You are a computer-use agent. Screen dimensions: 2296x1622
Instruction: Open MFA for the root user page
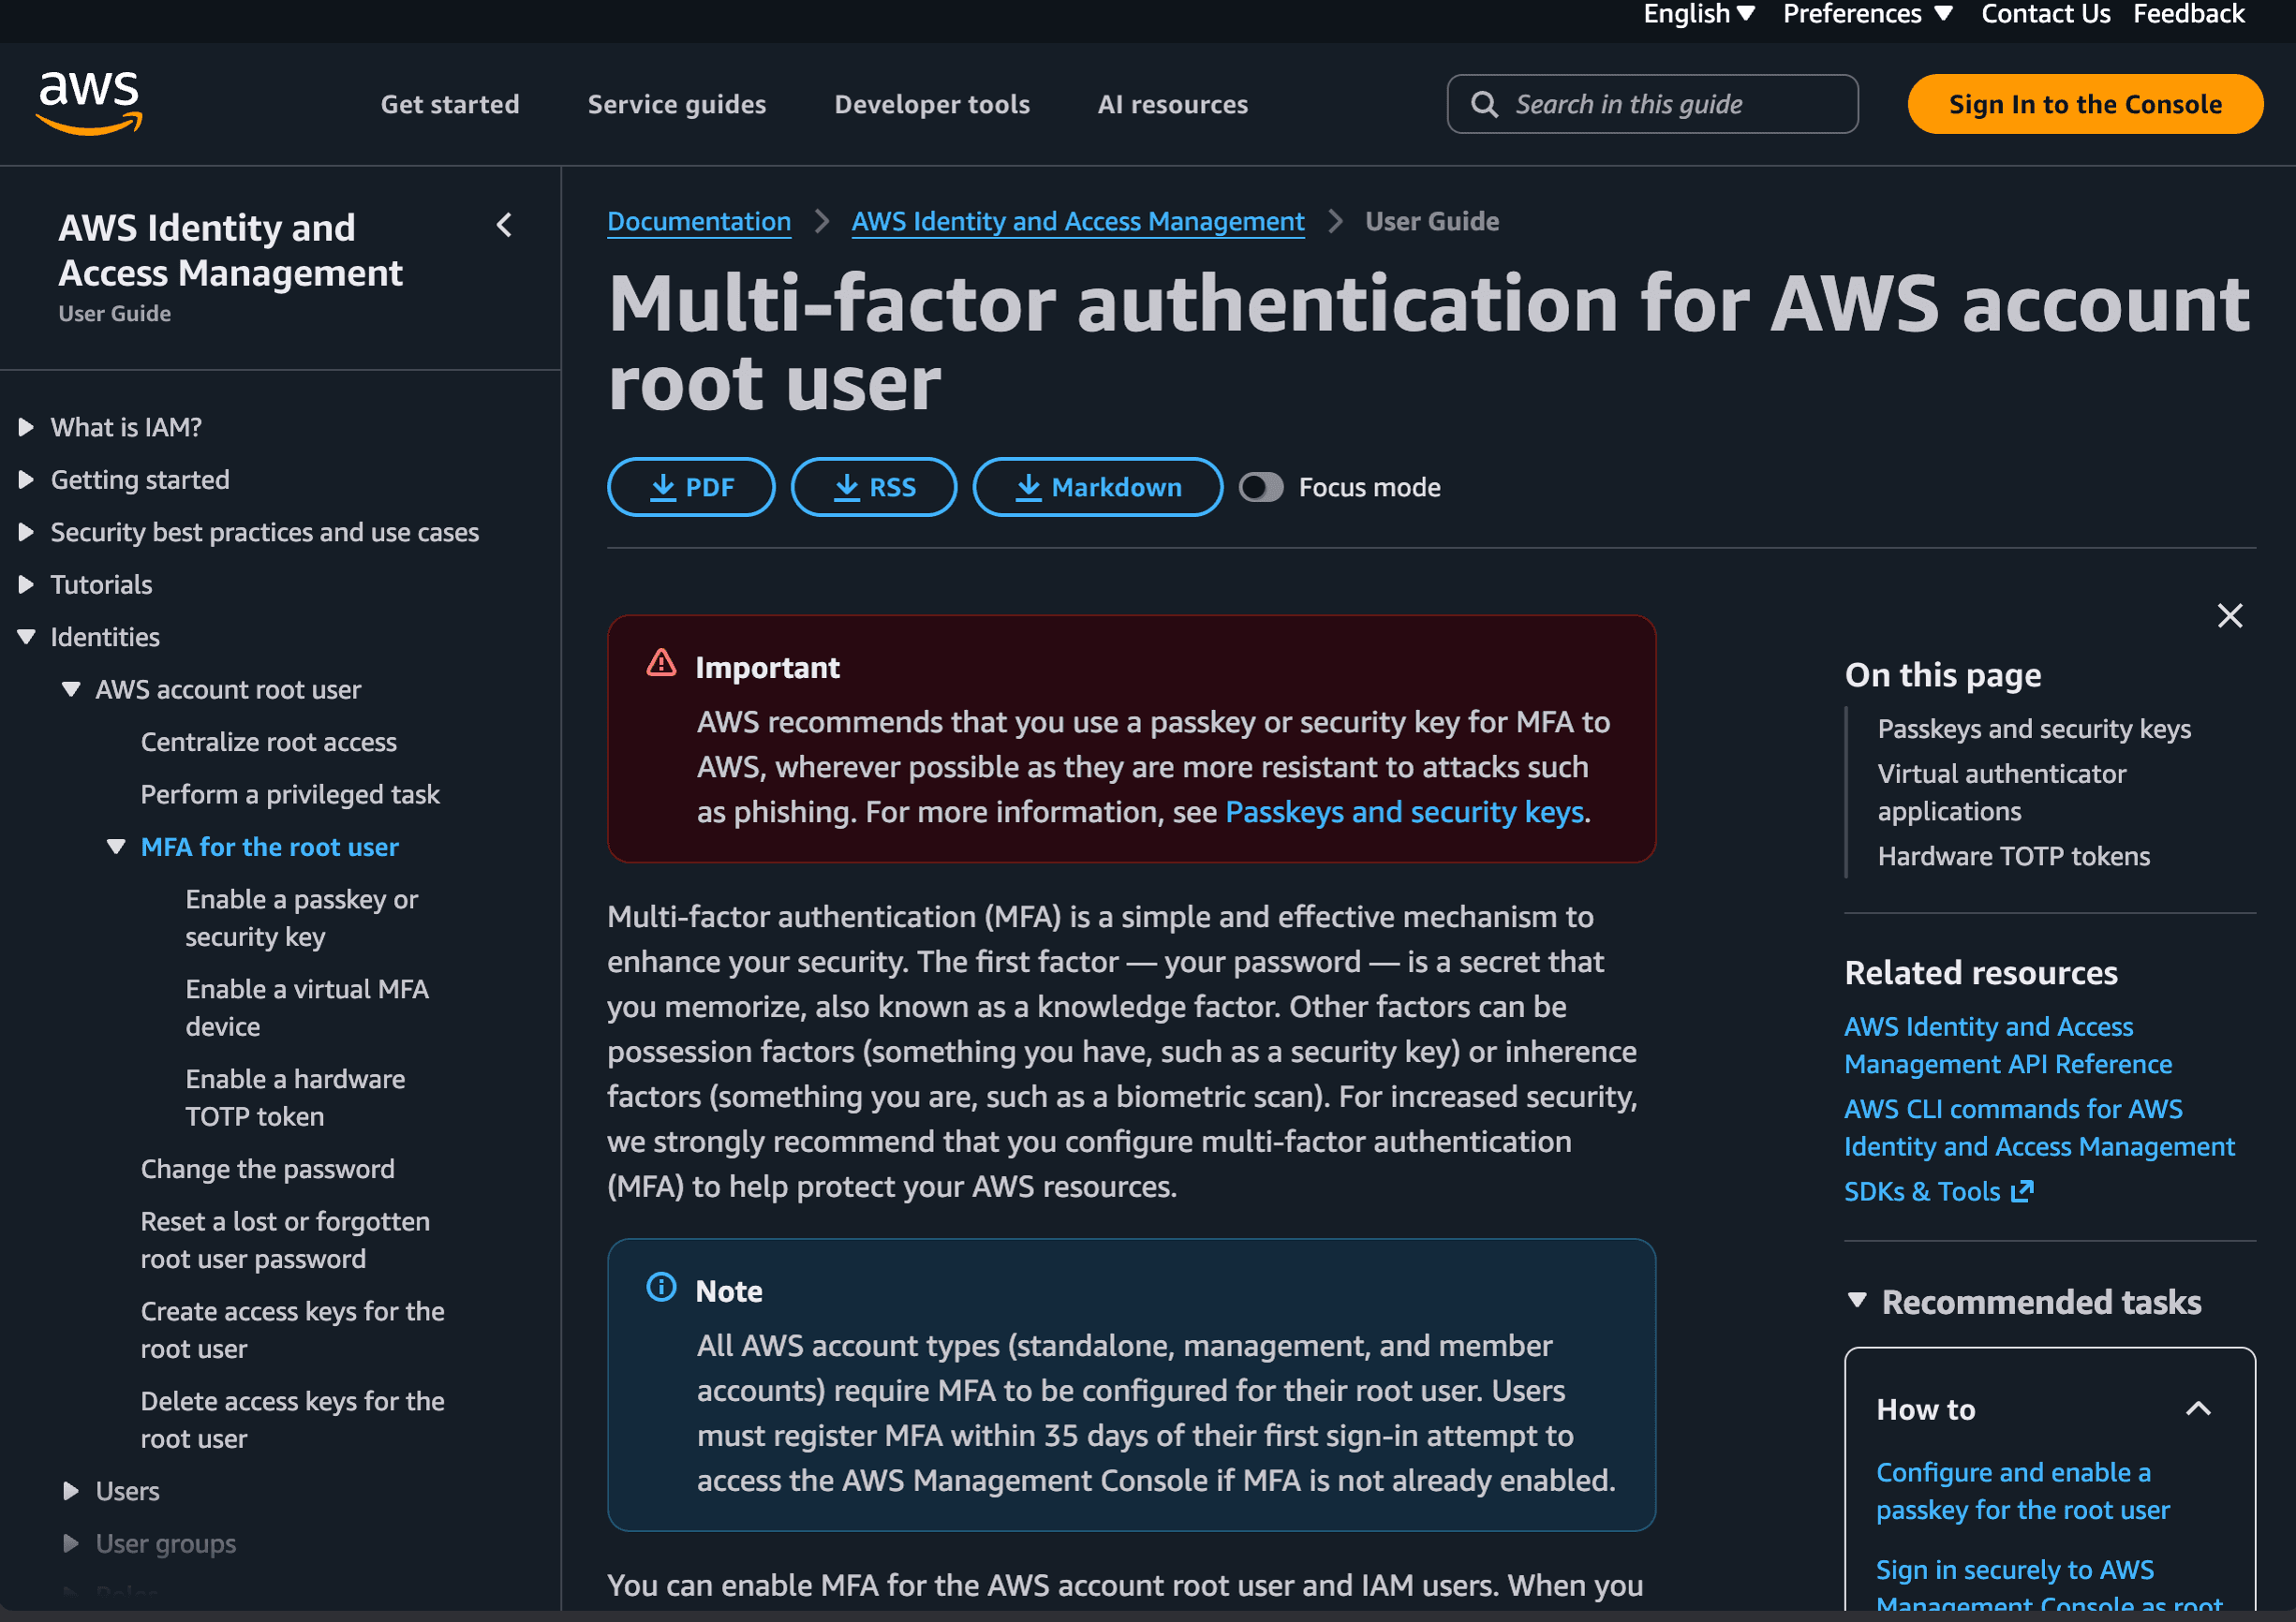[x=269, y=847]
